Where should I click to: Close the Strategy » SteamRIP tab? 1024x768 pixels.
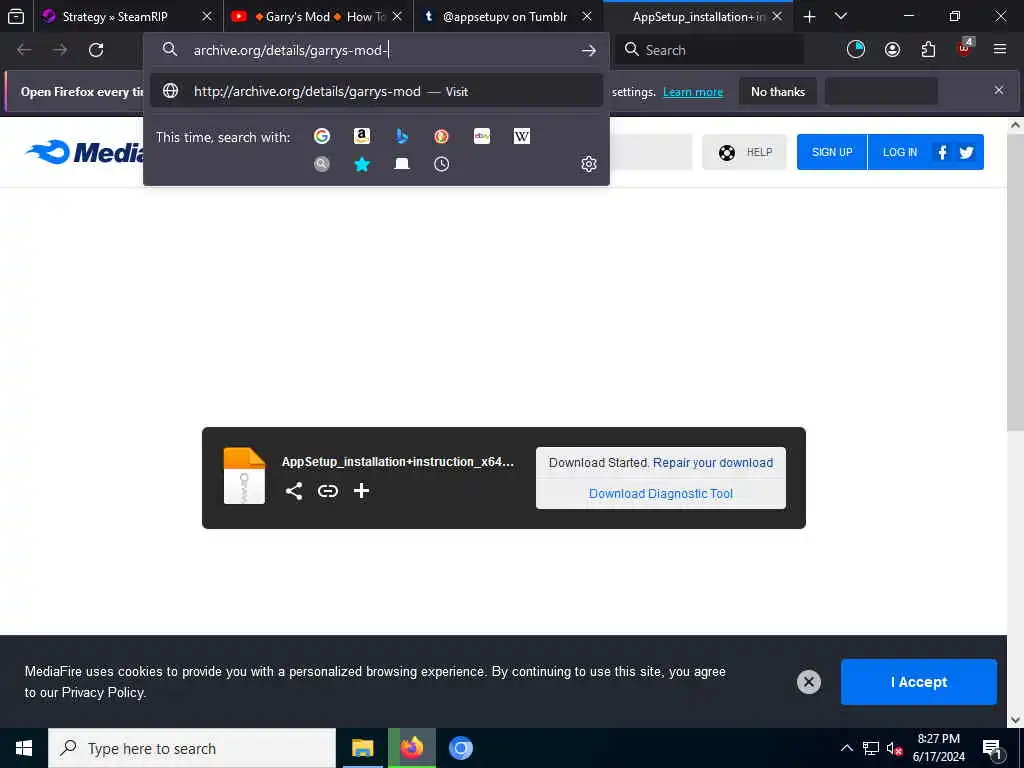(207, 16)
